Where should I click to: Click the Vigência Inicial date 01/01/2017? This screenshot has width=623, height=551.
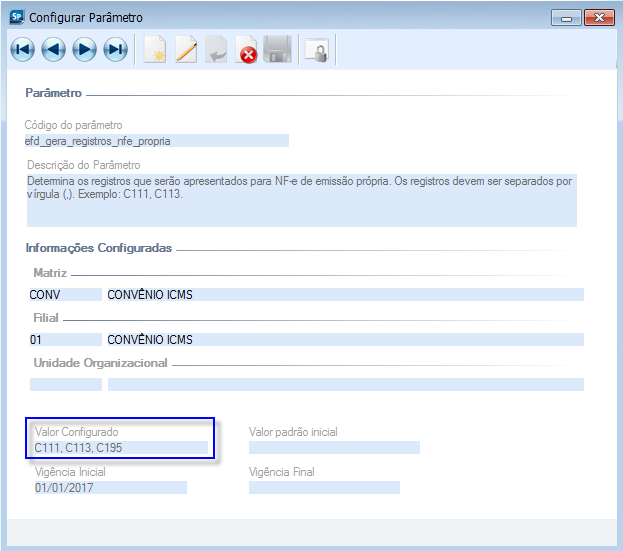(x=110, y=488)
